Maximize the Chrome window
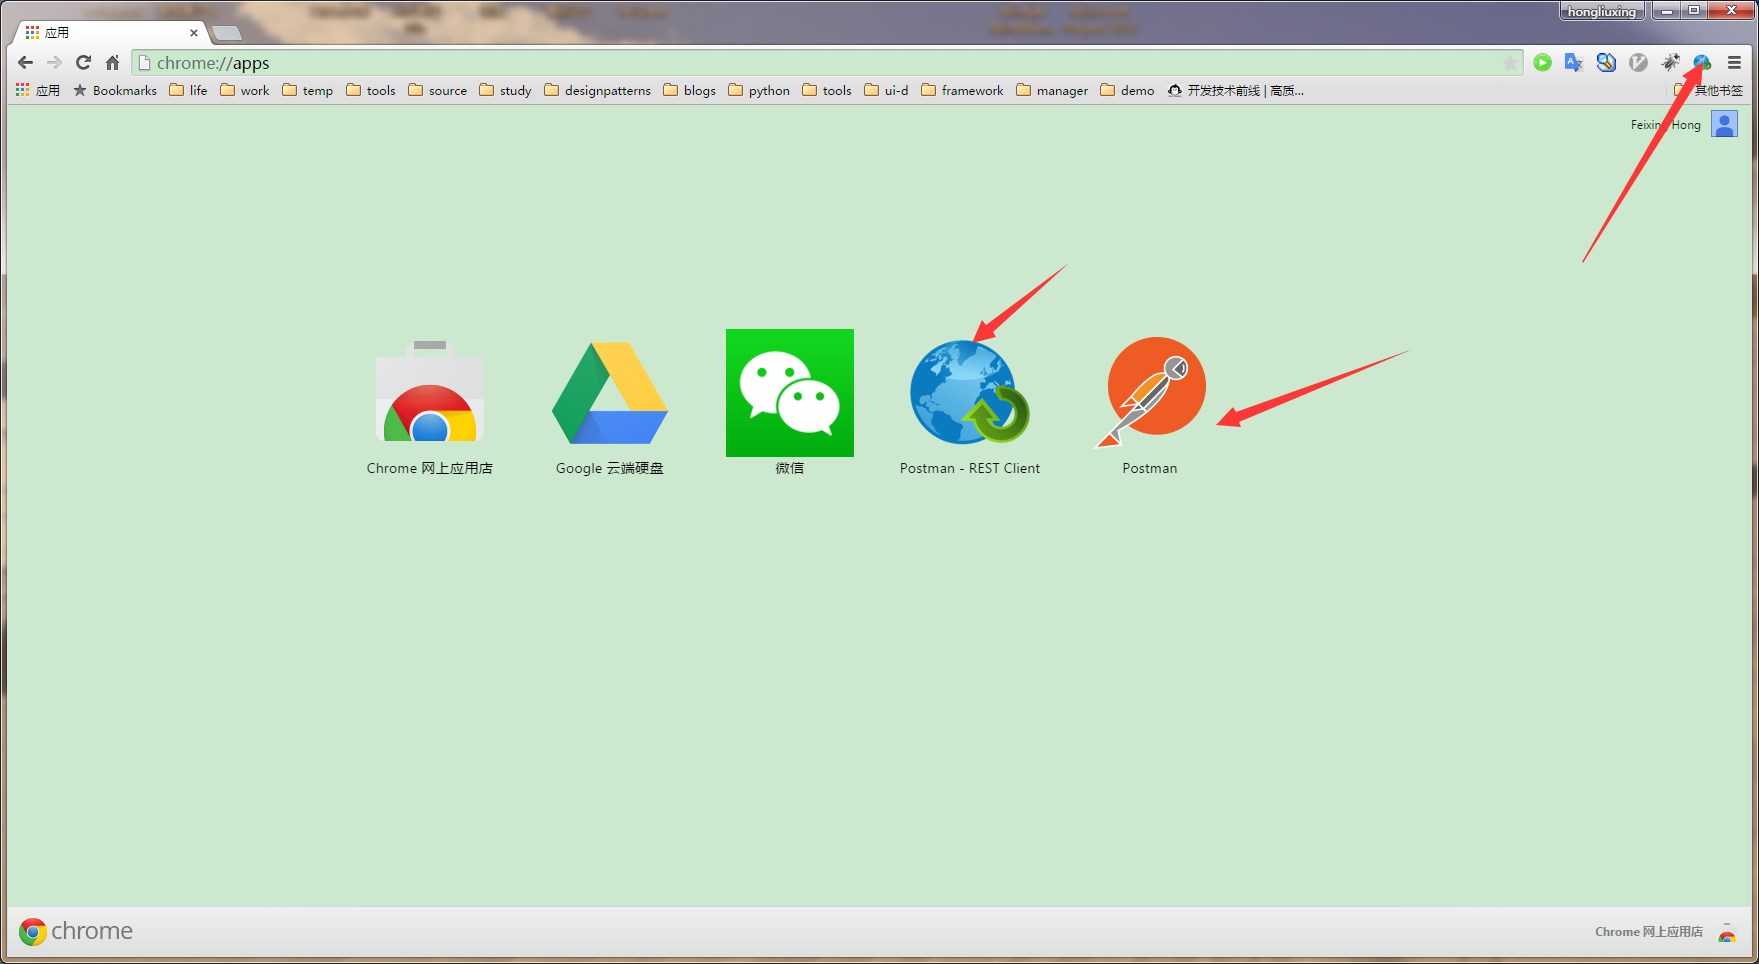Image resolution: width=1759 pixels, height=964 pixels. pos(1694,11)
